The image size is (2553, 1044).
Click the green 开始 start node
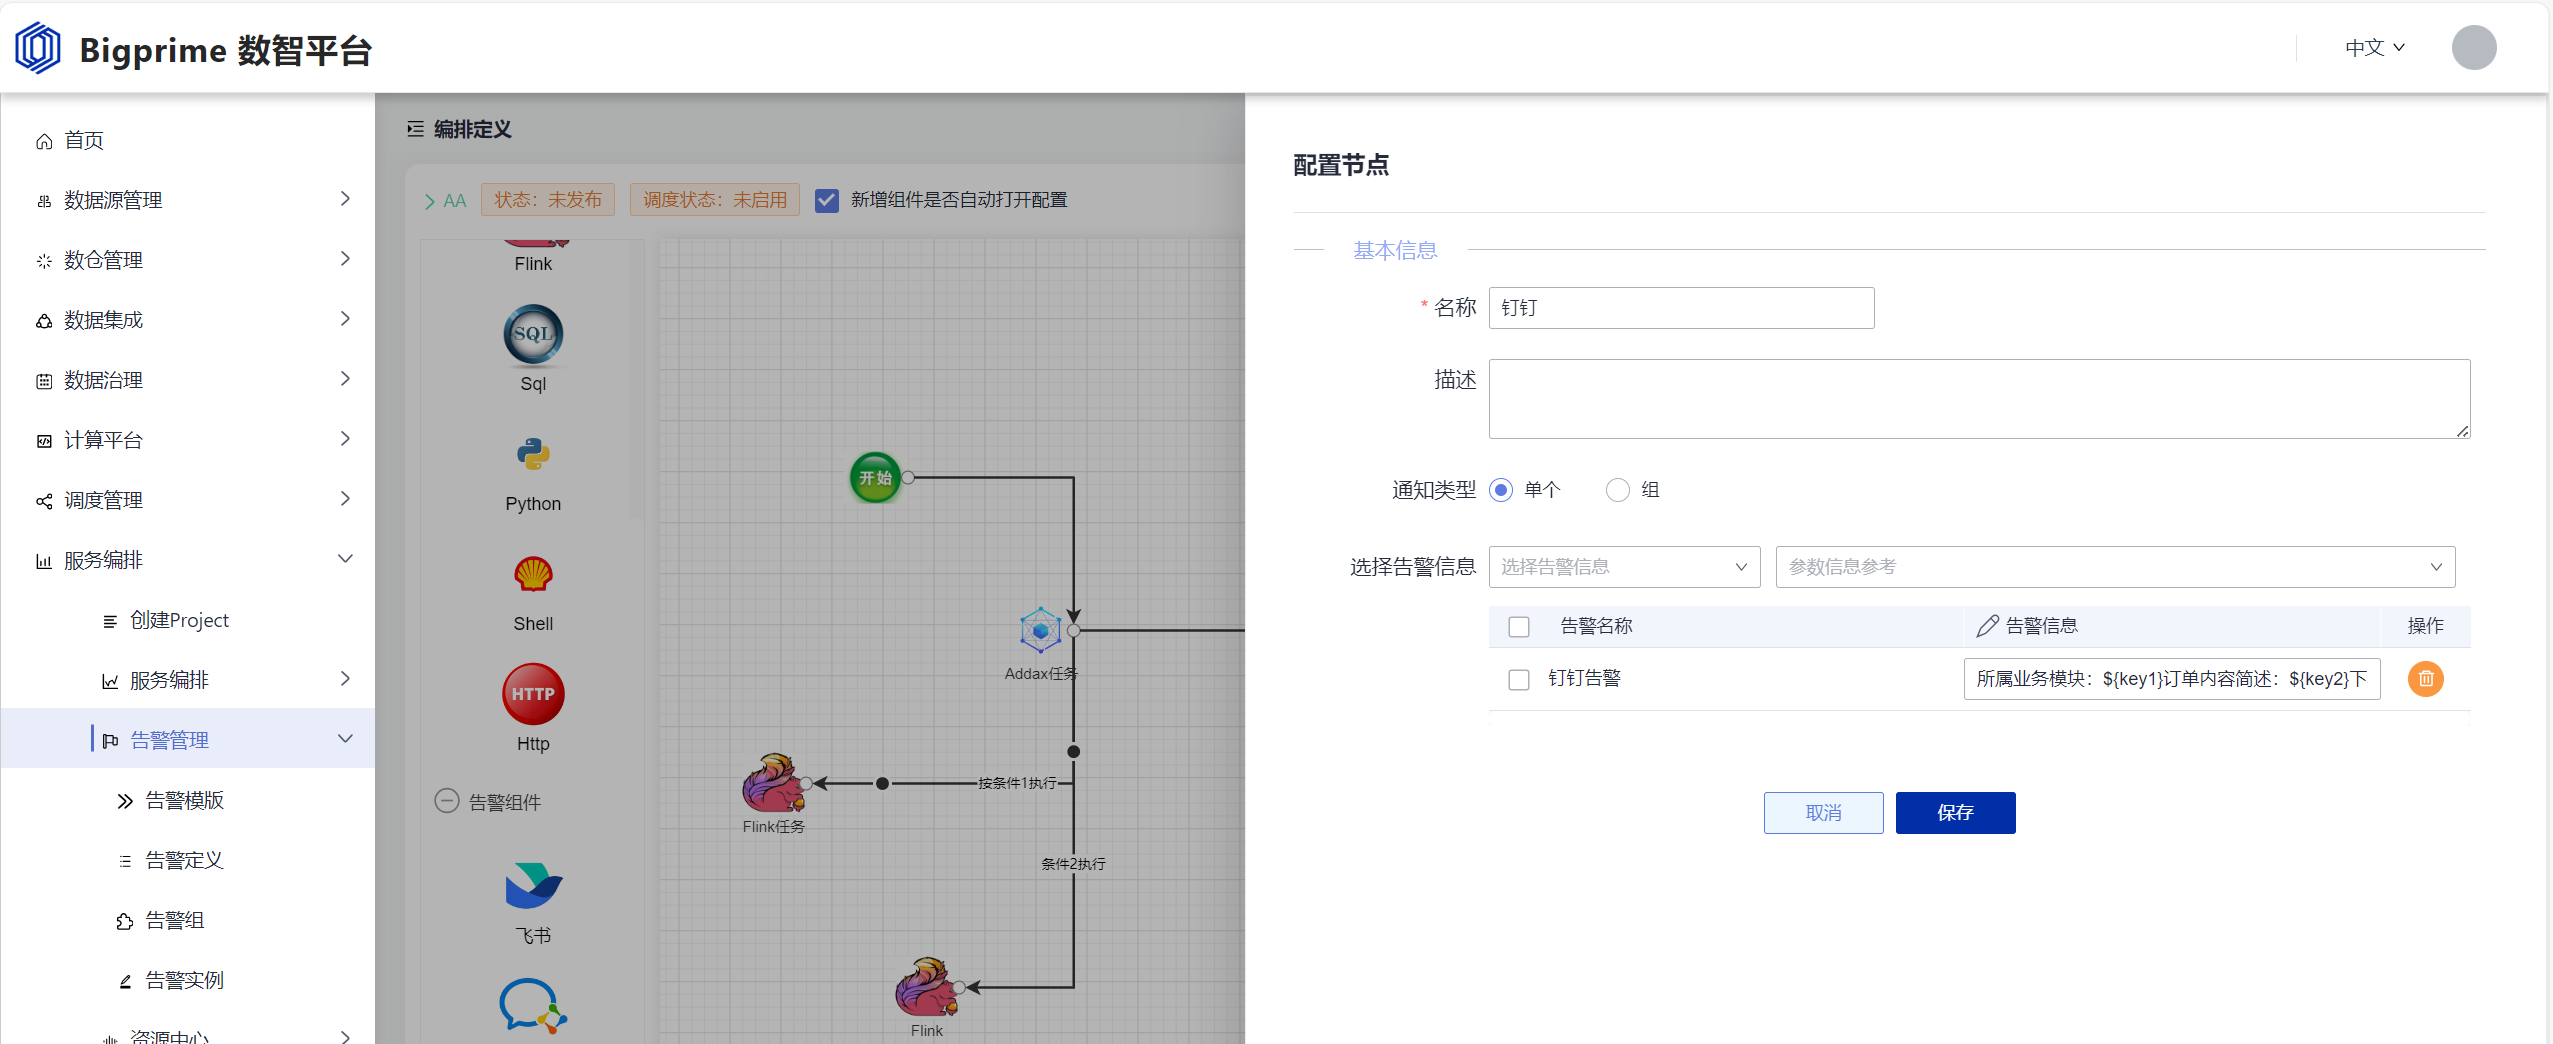pos(875,478)
